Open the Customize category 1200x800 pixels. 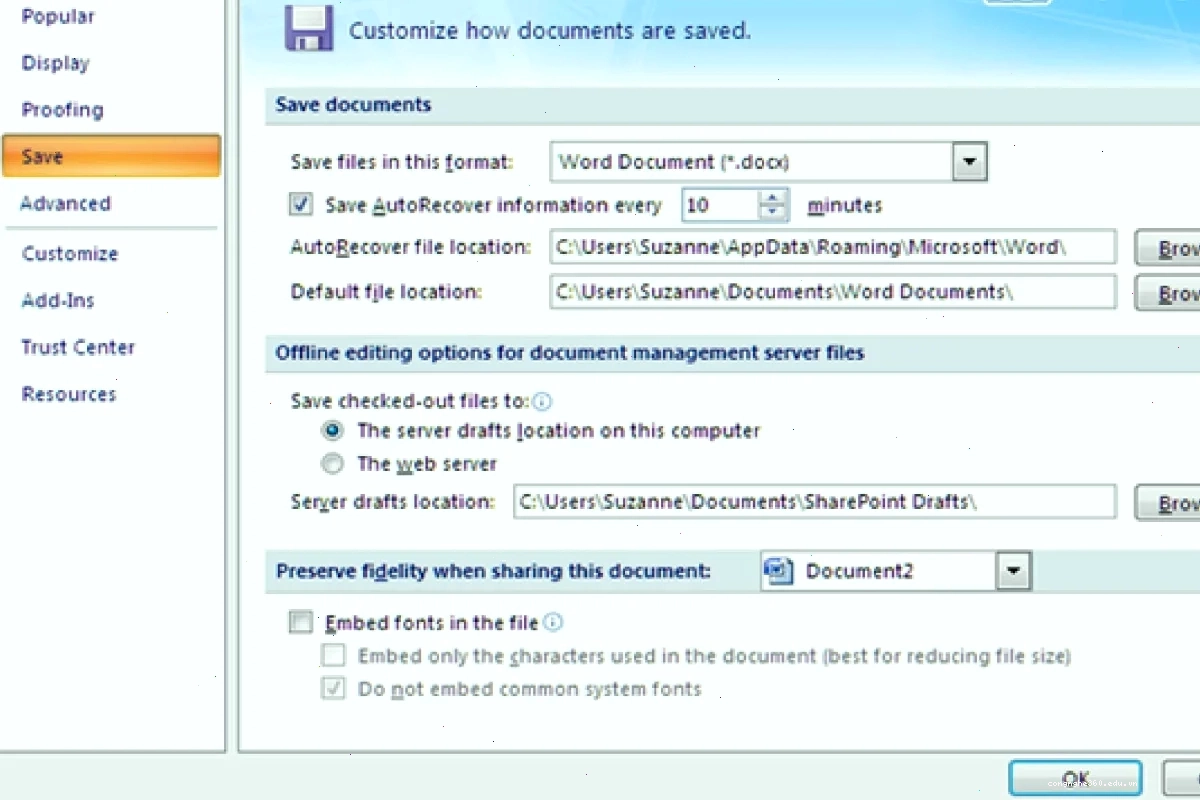(70, 254)
